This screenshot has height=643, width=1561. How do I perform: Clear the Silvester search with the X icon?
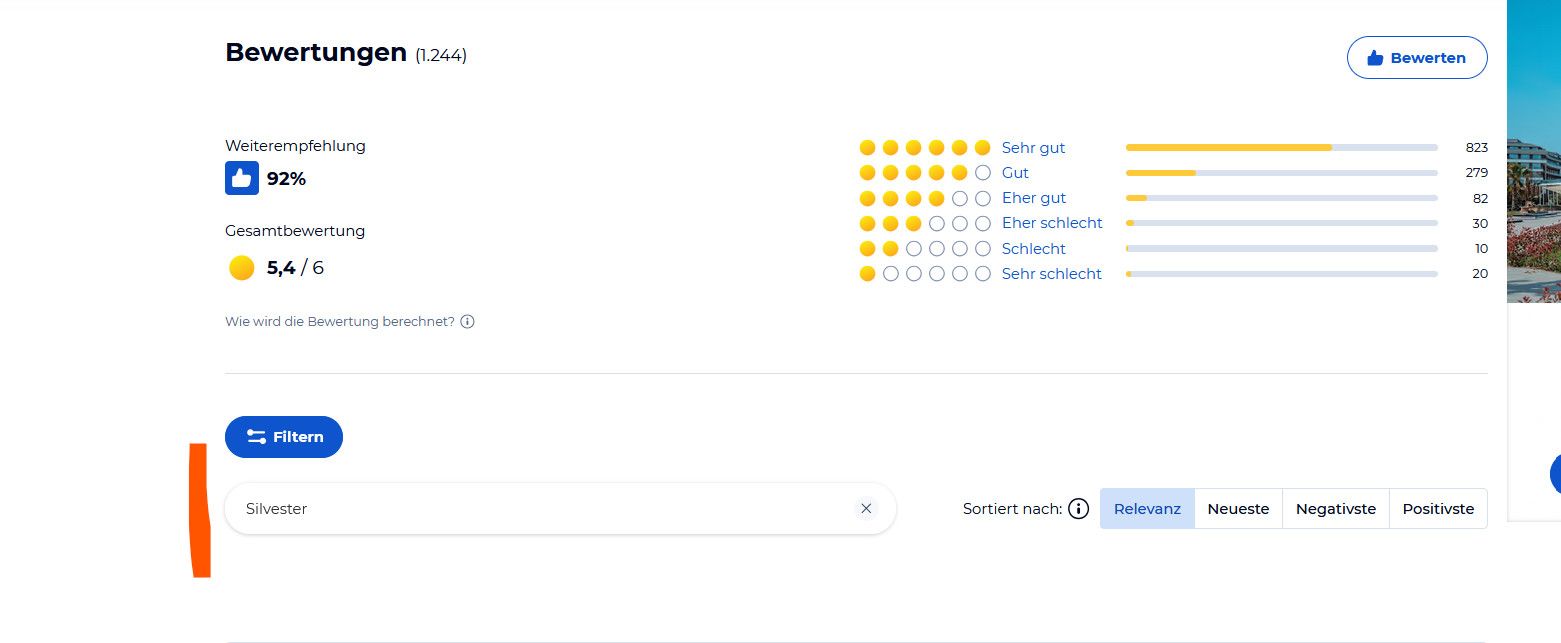[866, 509]
